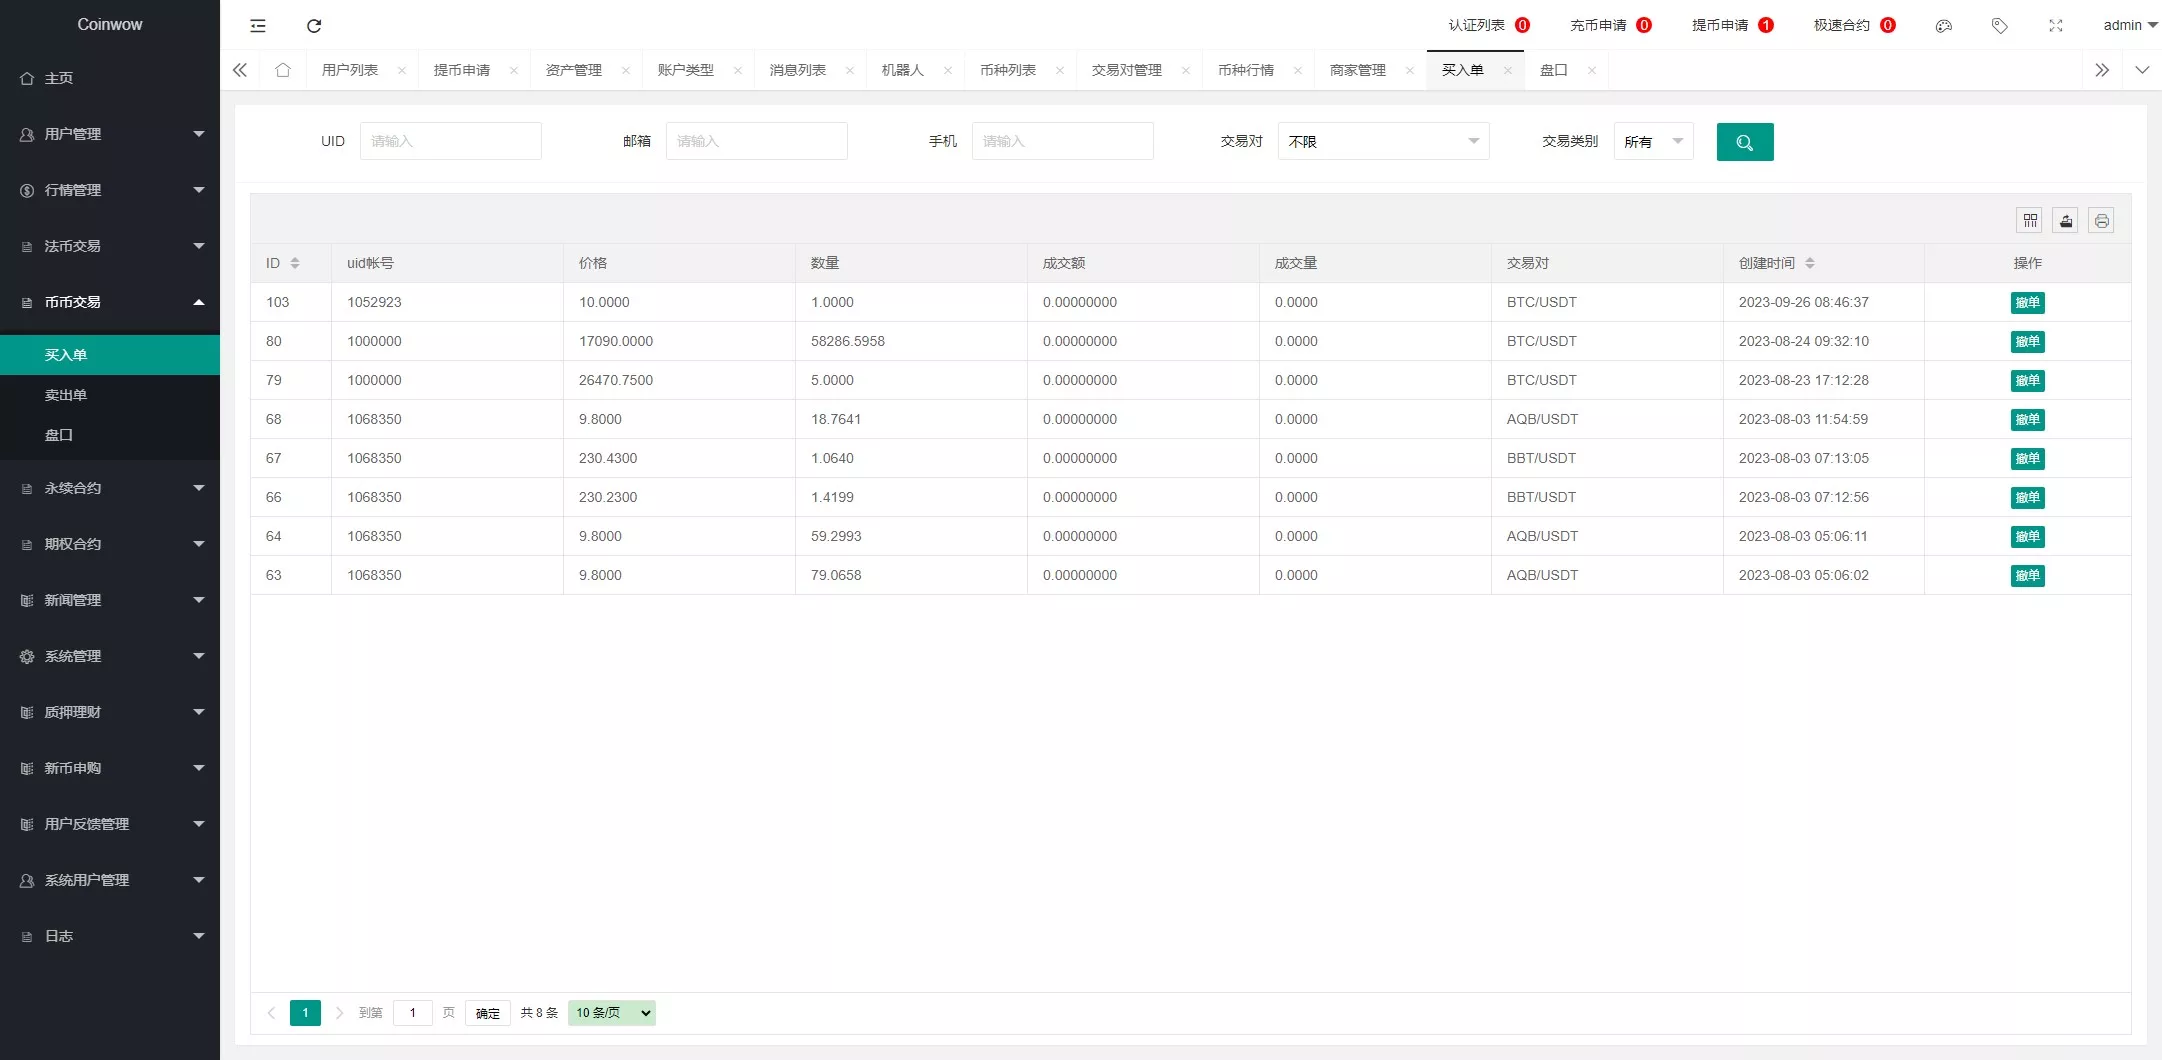Open the theme palette icon in header
2162x1060 pixels.
click(1943, 26)
